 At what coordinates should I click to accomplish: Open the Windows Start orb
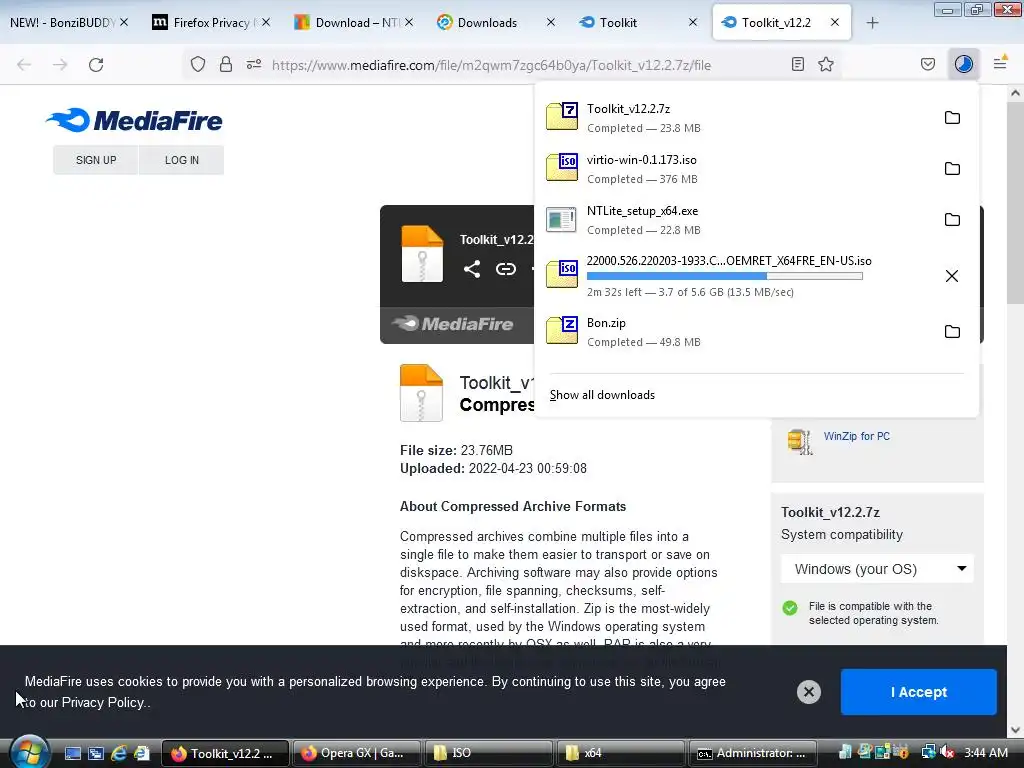pyautogui.click(x=29, y=751)
